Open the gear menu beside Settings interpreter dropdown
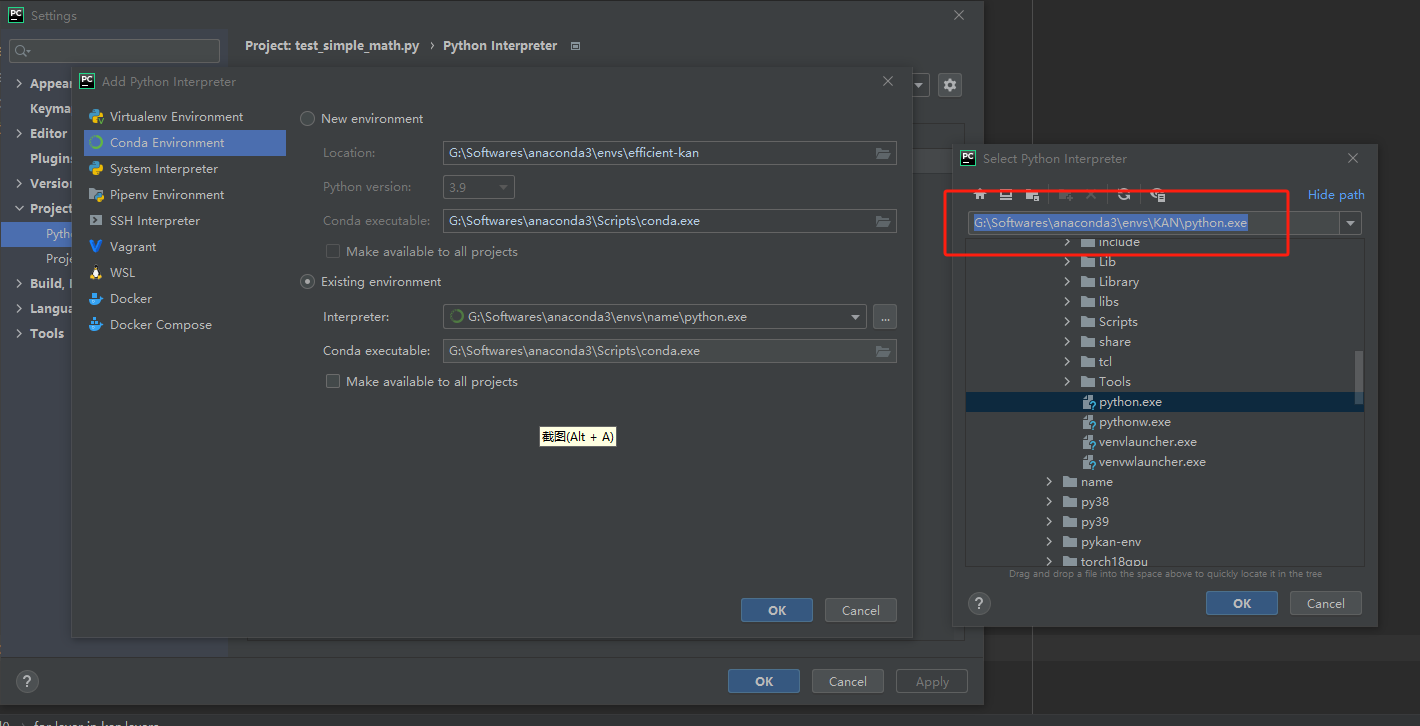The width and height of the screenshot is (1420, 726). [x=950, y=85]
